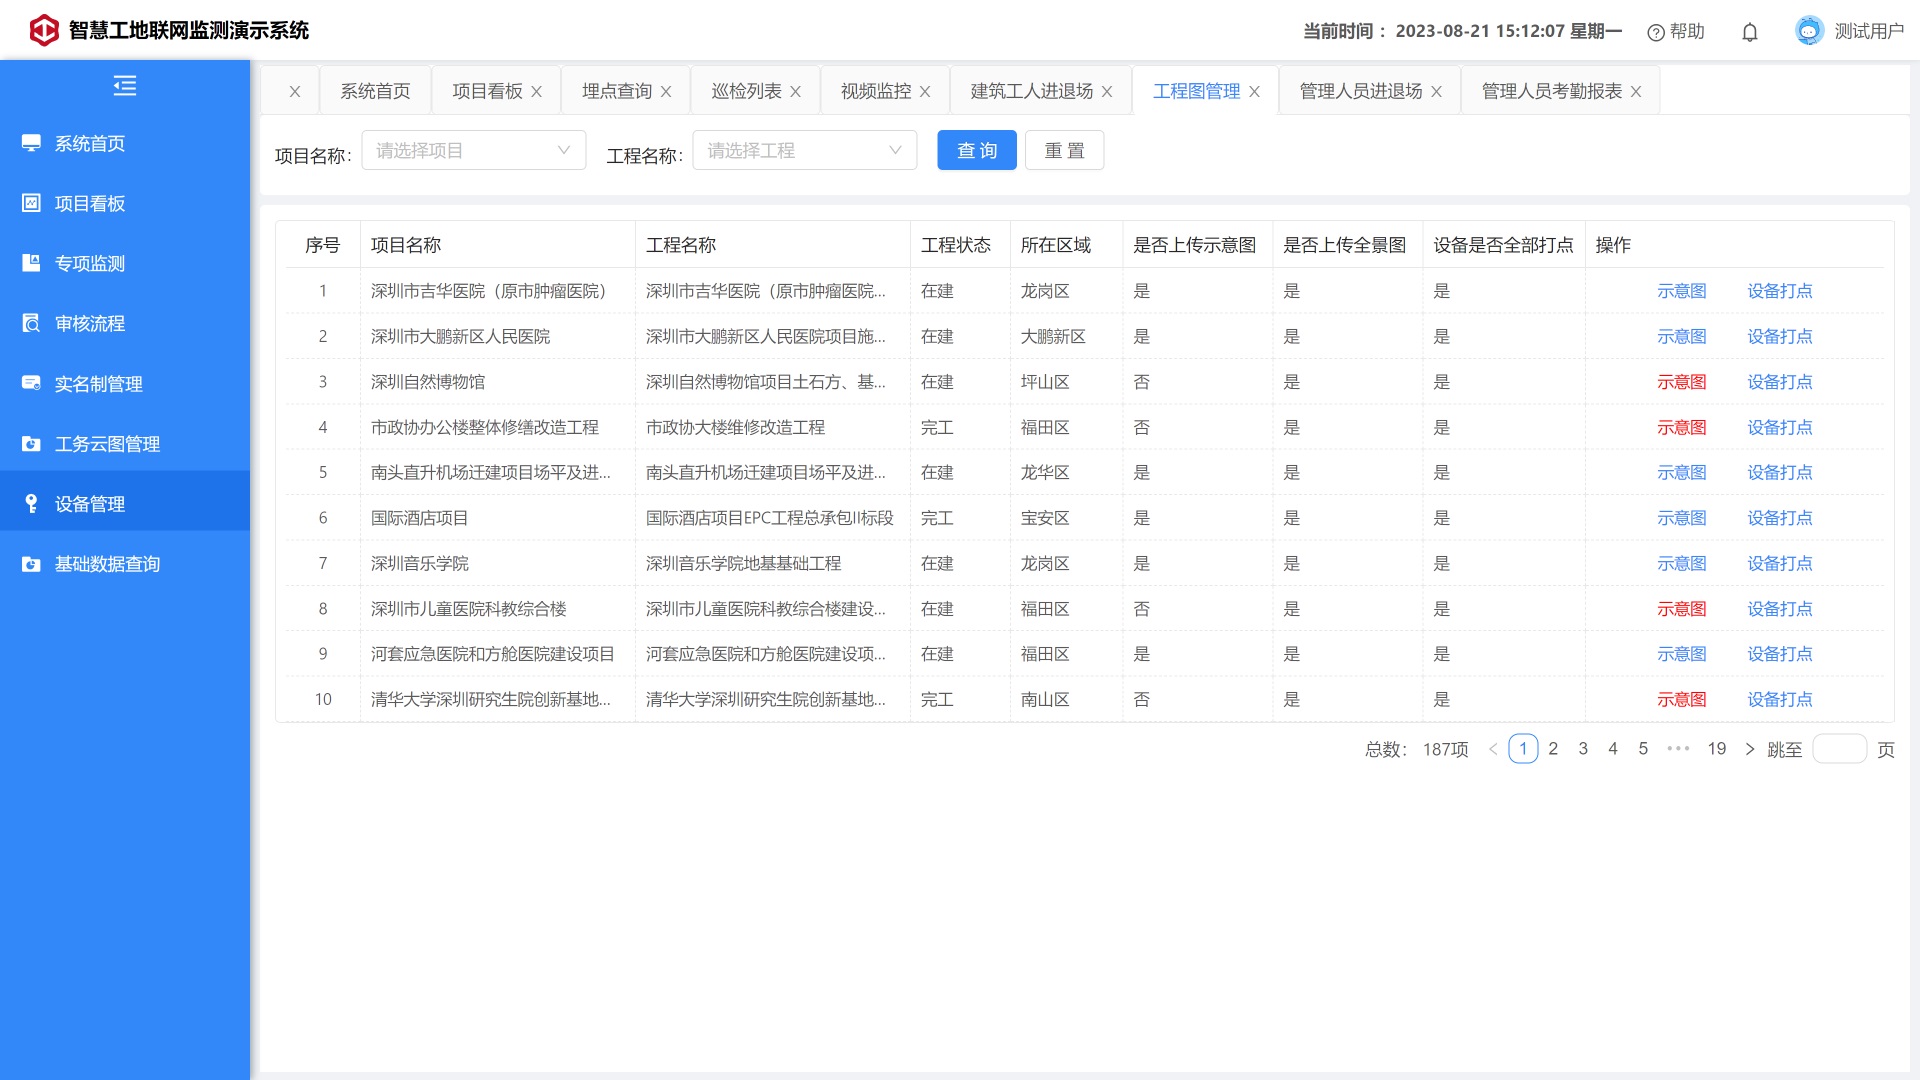This screenshot has height=1080, width=1920.
Task: Open 示意图 for 深圳市吉华医院 row
Action: point(1682,291)
